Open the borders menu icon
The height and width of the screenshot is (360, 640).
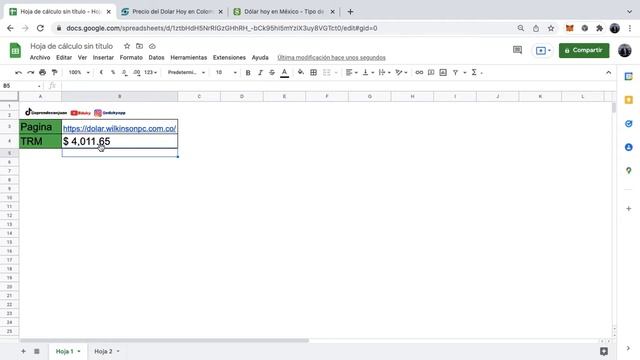tap(313, 72)
